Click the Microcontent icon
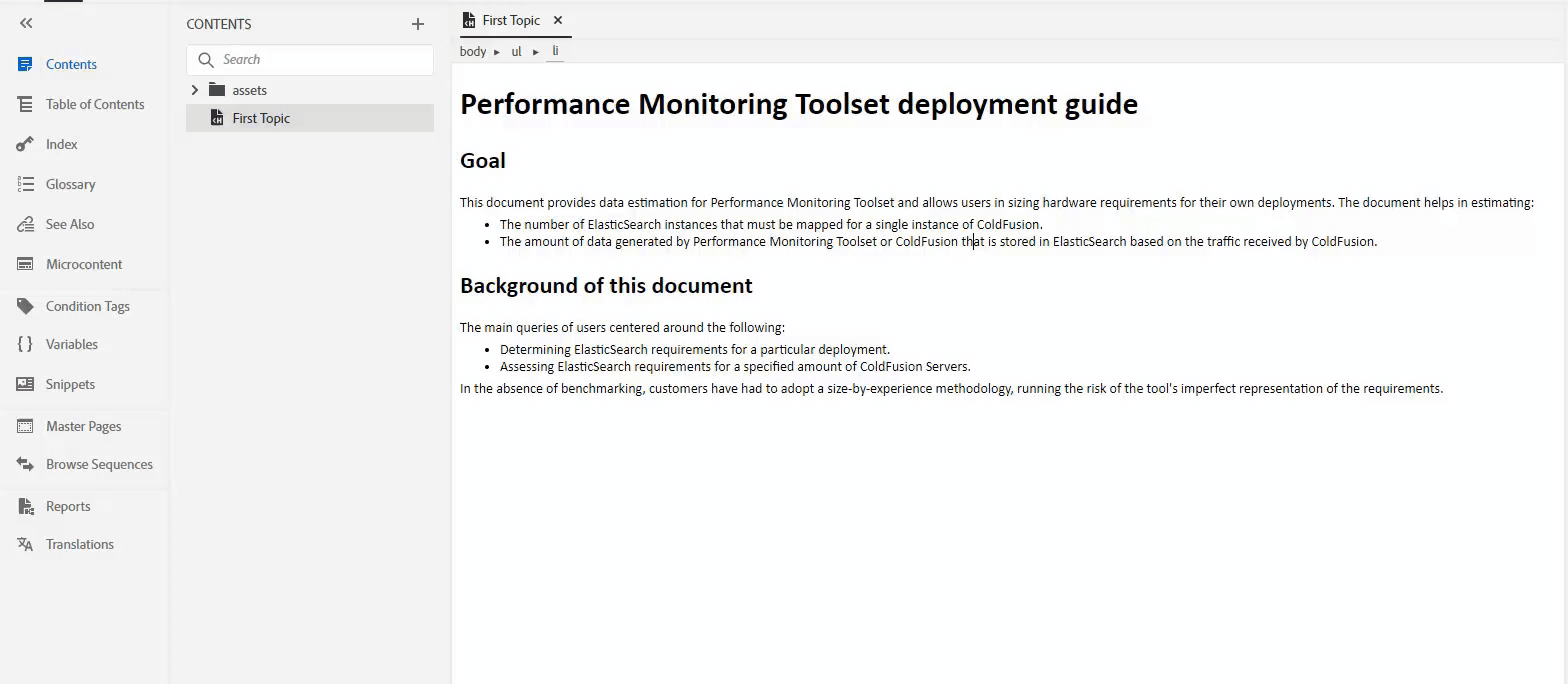Screen dimensions: 1568x684 click(x=26, y=264)
